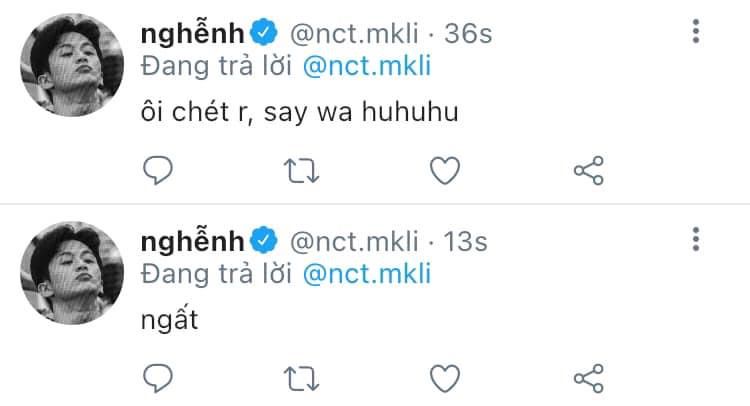
Task: Share the 'say wa huhuhu' tweet
Action: [589, 172]
